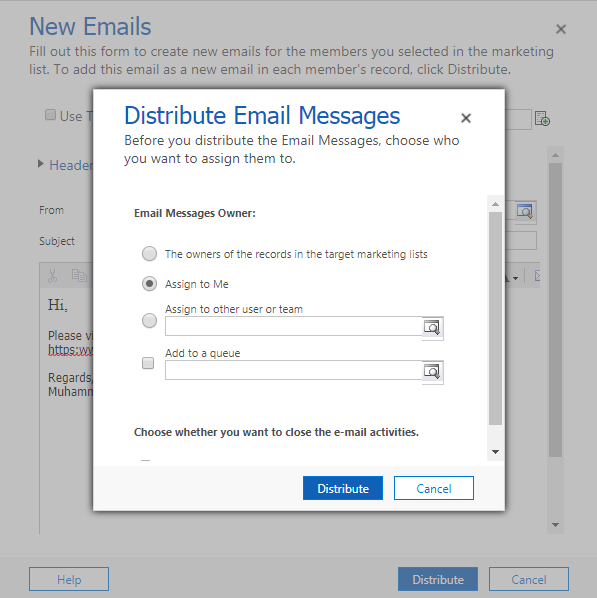The height and width of the screenshot is (598, 597).
Task: Click the template insert icon at top right
Action: (x=542, y=118)
